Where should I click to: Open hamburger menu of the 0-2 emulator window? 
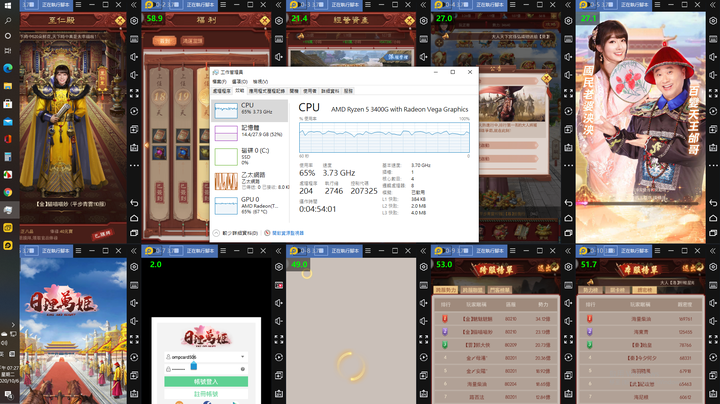[x=223, y=5]
